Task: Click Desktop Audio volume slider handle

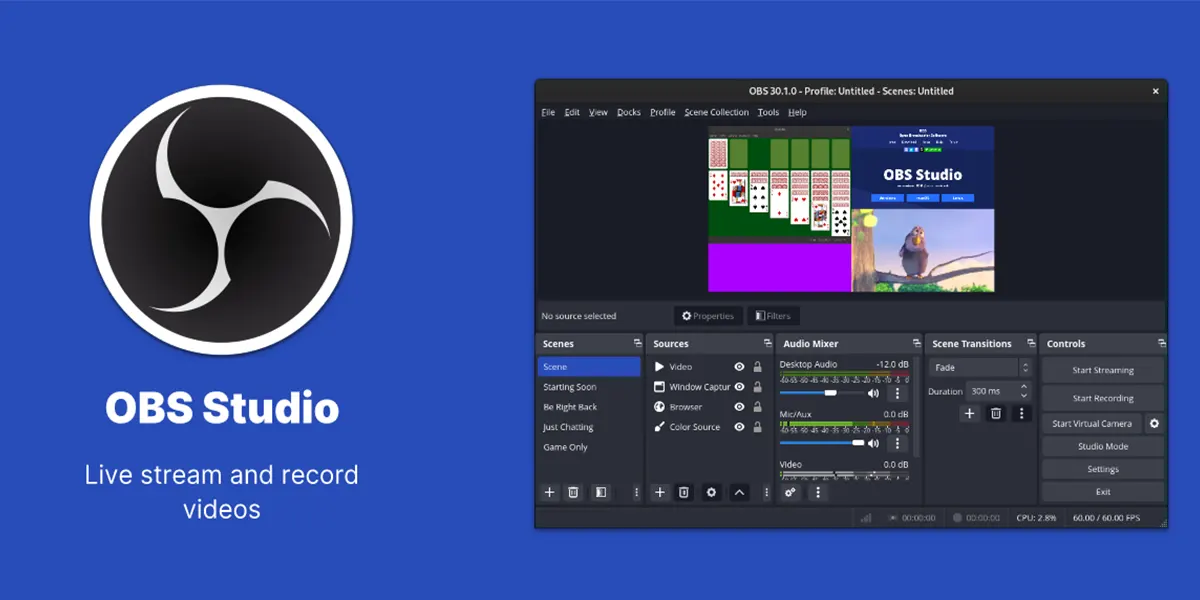Action: point(830,393)
